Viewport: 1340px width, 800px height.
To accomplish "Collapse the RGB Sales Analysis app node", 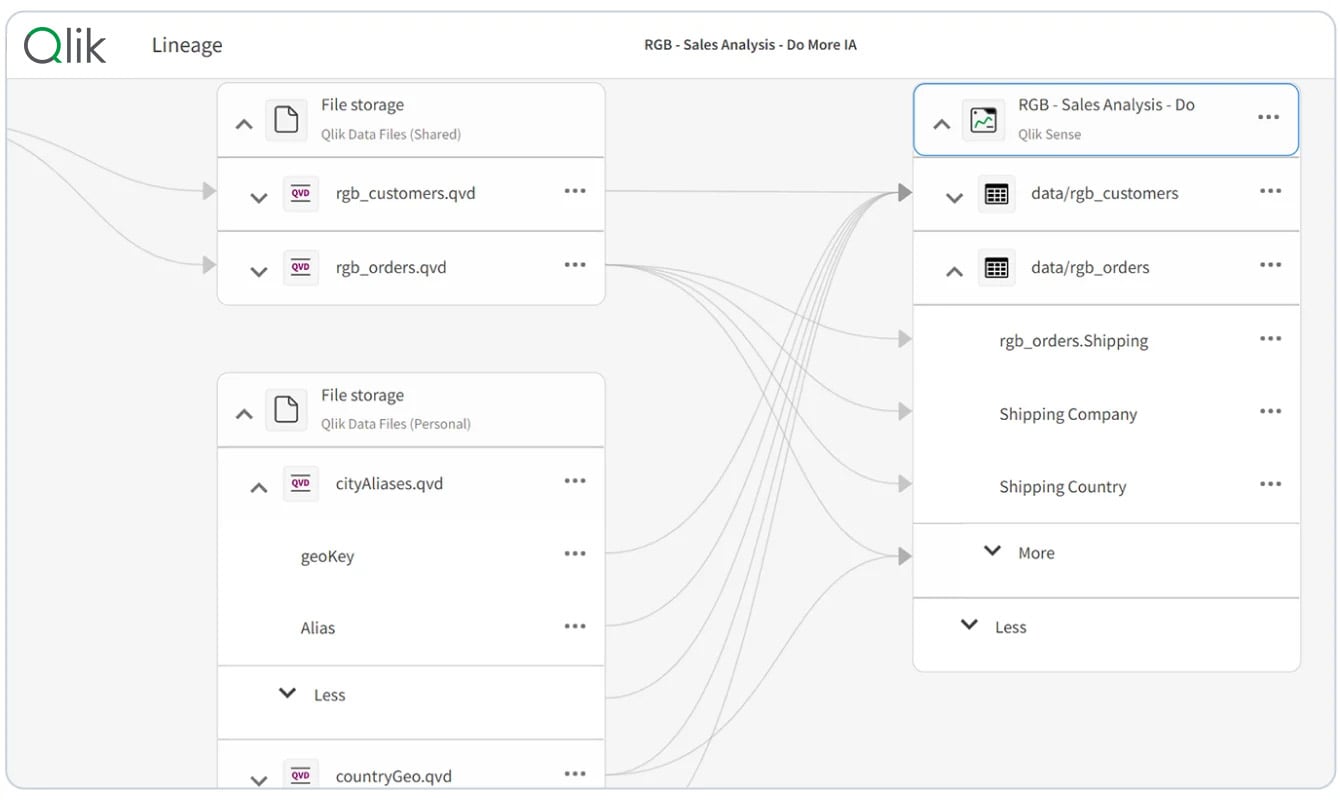I will pyautogui.click(x=941, y=125).
